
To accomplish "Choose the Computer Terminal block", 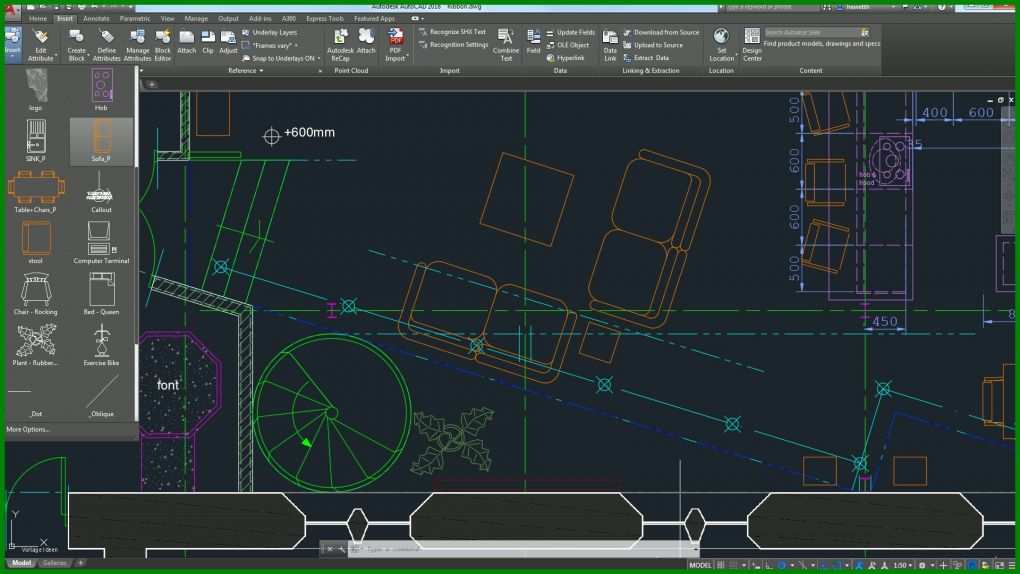I will 101,243.
